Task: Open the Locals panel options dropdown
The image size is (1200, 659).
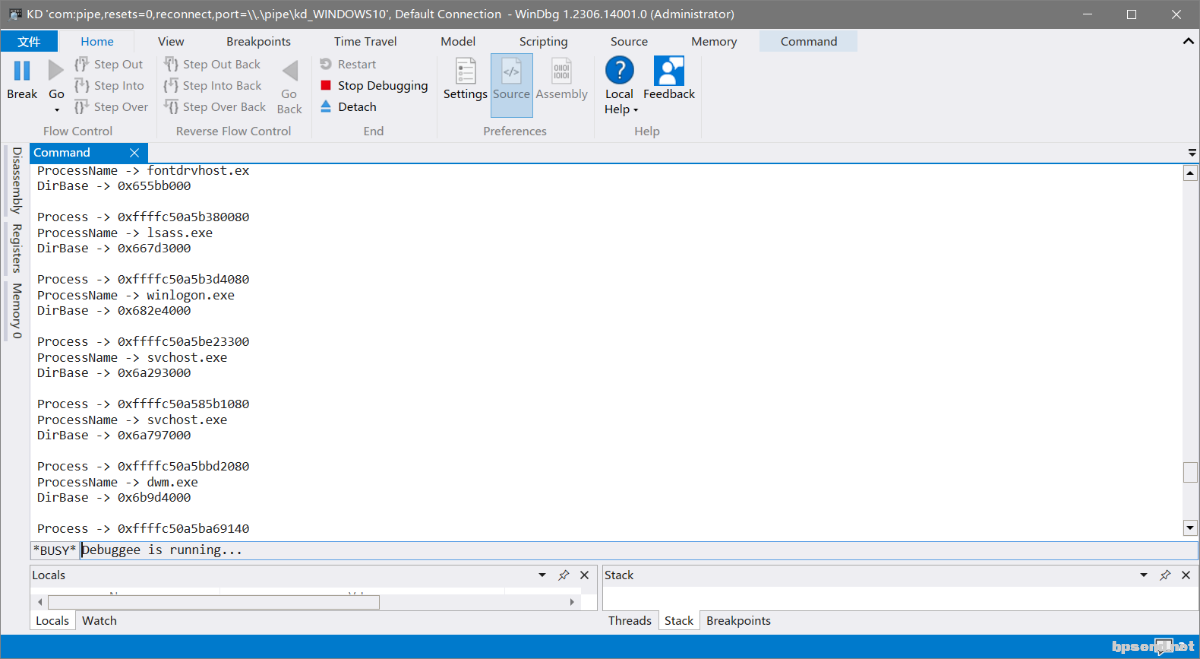Action: pos(542,575)
